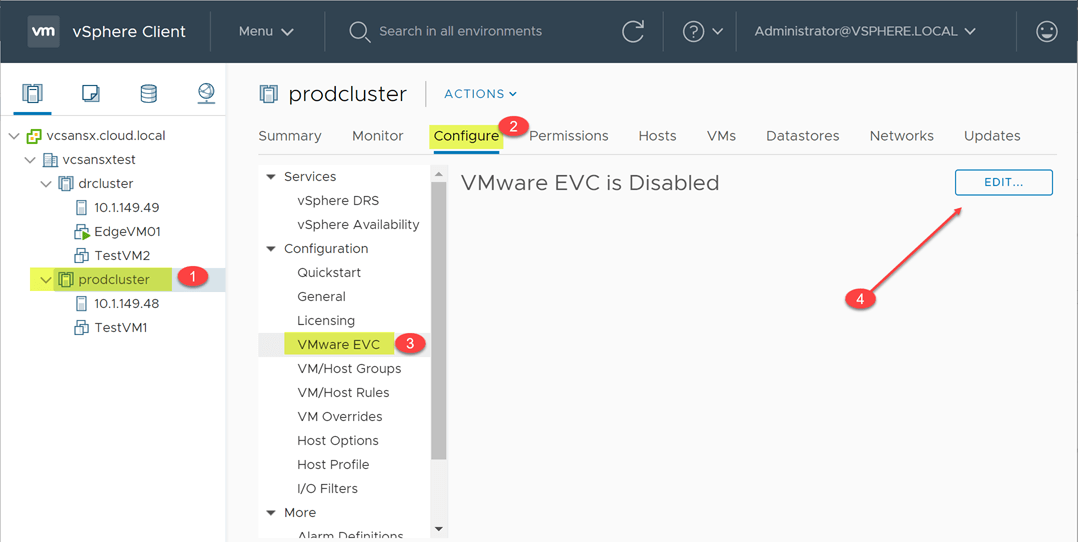Switch to the Summary tab
The height and width of the screenshot is (542, 1078).
[x=289, y=136]
